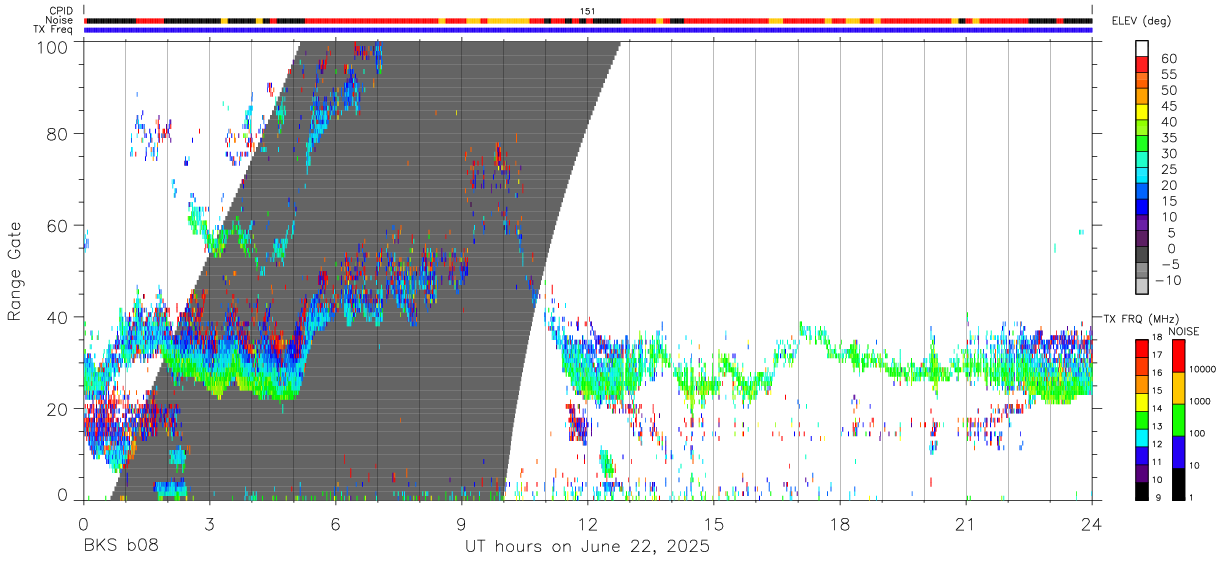Click the '60' tick on Range Gate axis
Image resolution: width=1228 pixels, height=567 pixels.
click(59, 226)
